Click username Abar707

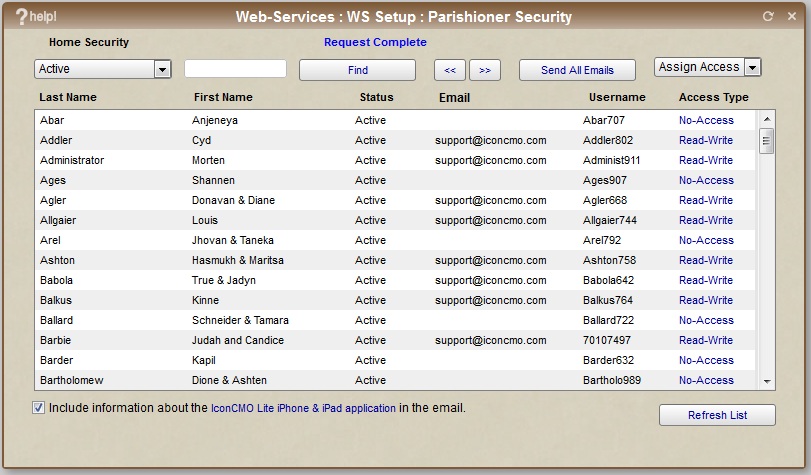(x=604, y=120)
